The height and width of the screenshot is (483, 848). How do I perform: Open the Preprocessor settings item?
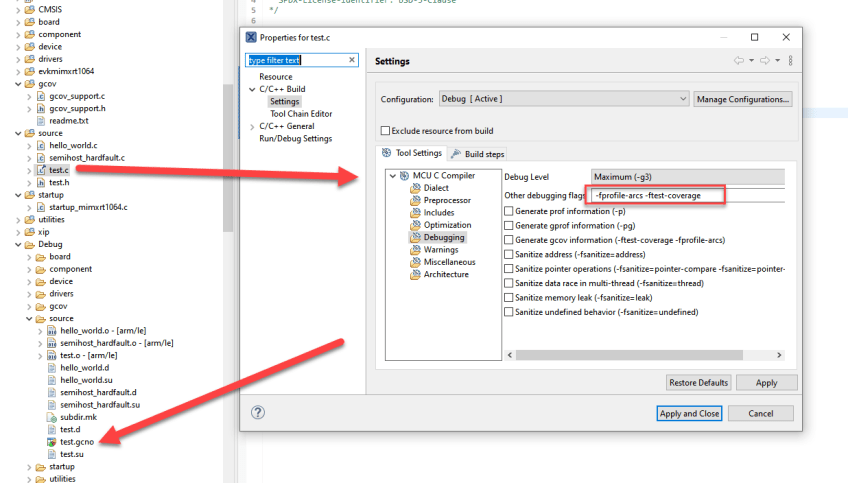(x=446, y=200)
